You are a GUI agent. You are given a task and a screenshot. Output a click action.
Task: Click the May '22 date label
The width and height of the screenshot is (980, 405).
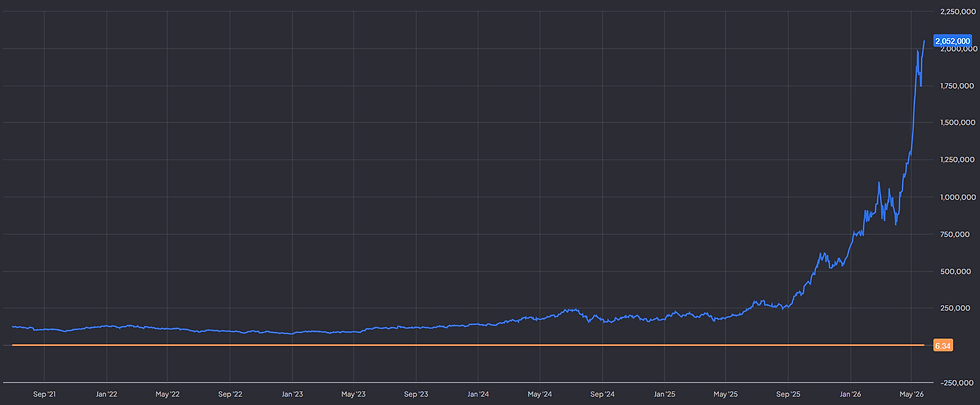(168, 394)
